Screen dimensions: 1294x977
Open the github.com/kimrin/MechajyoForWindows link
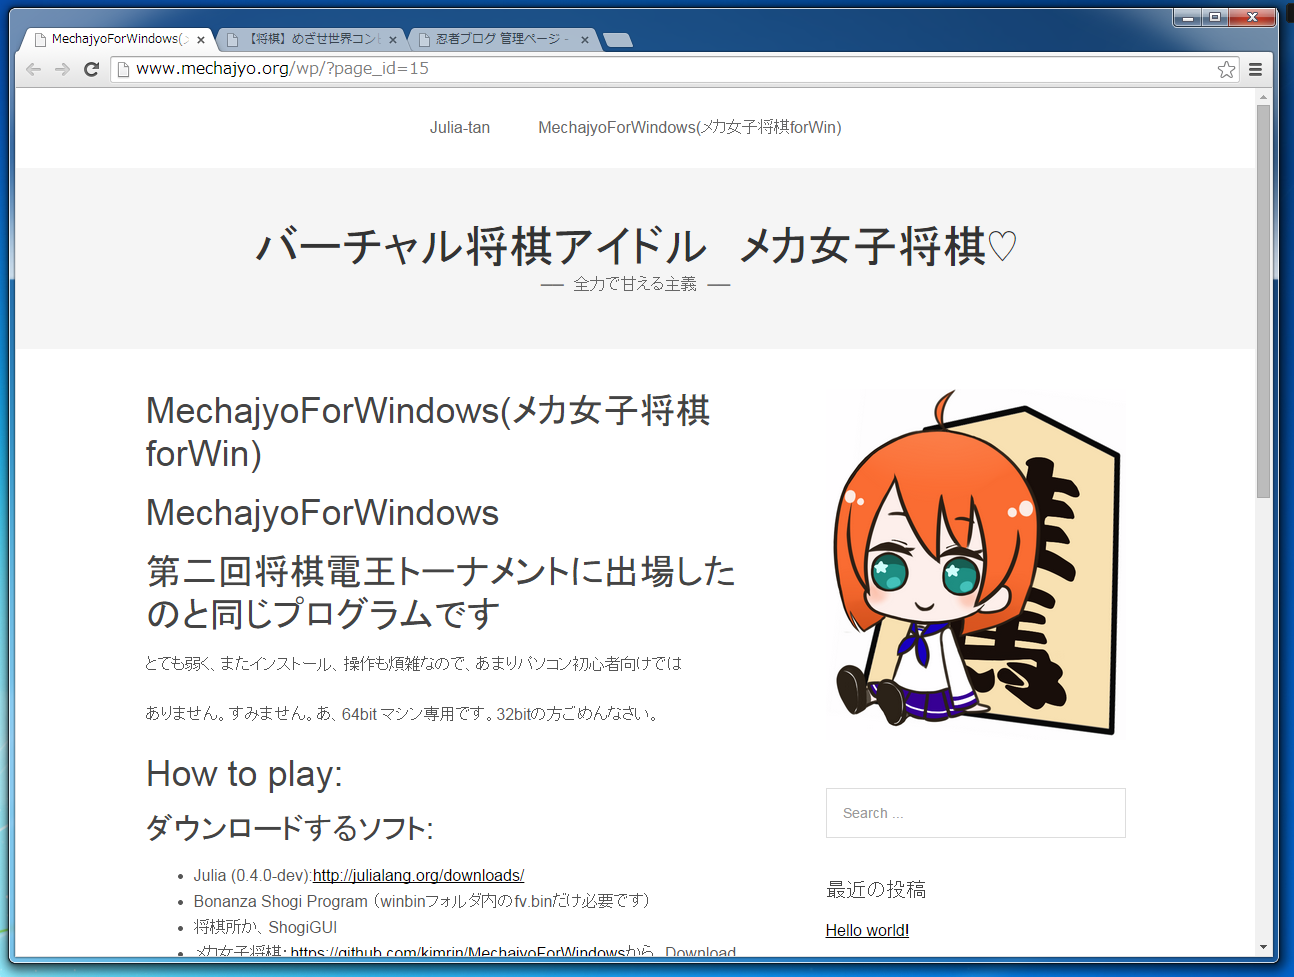(458, 952)
